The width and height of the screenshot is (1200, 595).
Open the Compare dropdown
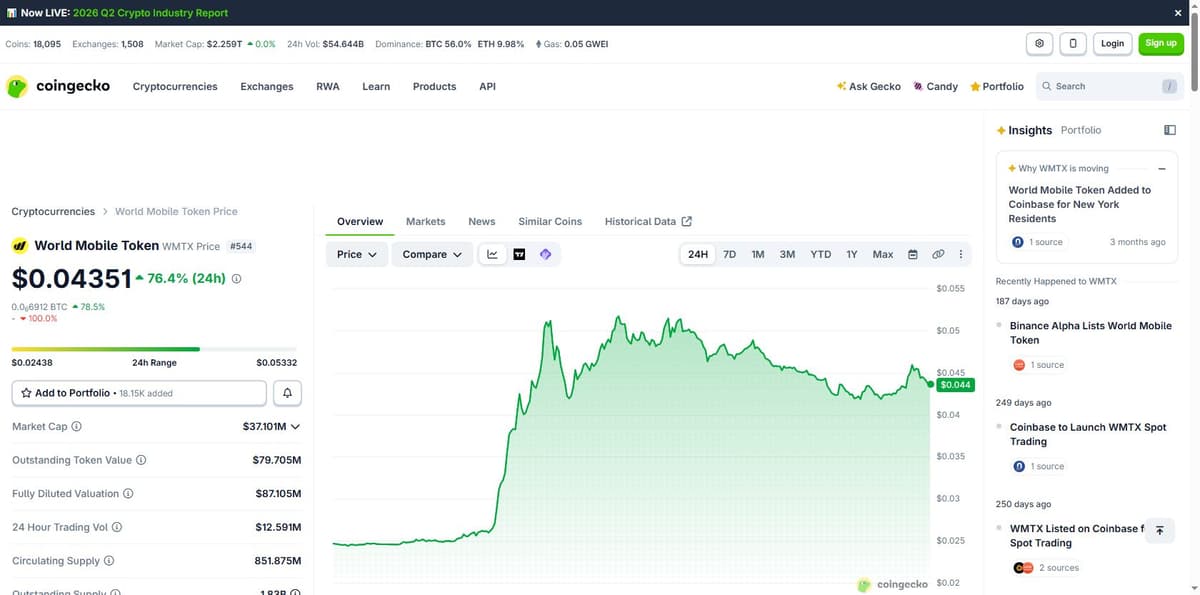tap(432, 254)
